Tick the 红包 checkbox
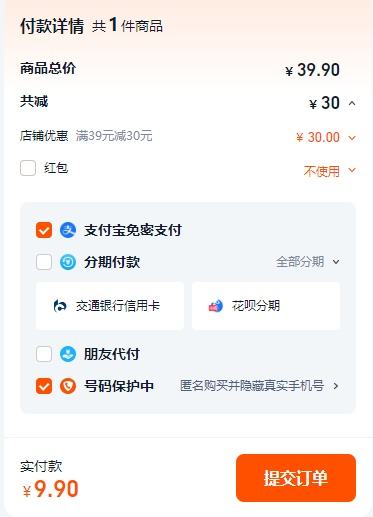This screenshot has height=517, width=373. [x=28, y=168]
